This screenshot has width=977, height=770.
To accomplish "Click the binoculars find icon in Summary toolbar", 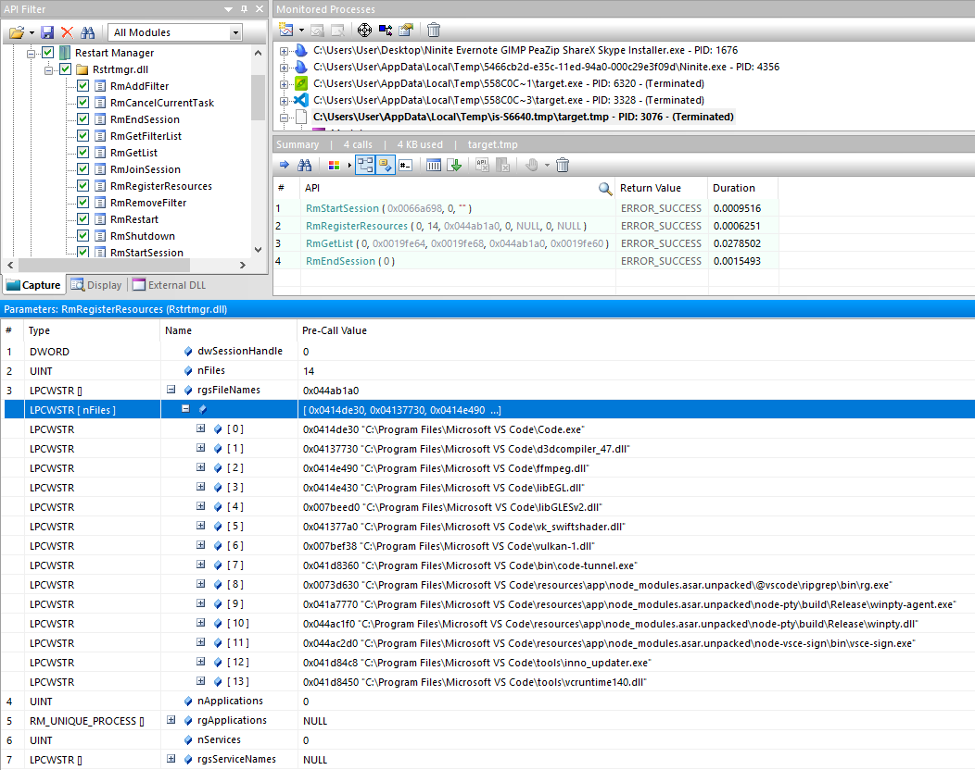I will [305, 165].
